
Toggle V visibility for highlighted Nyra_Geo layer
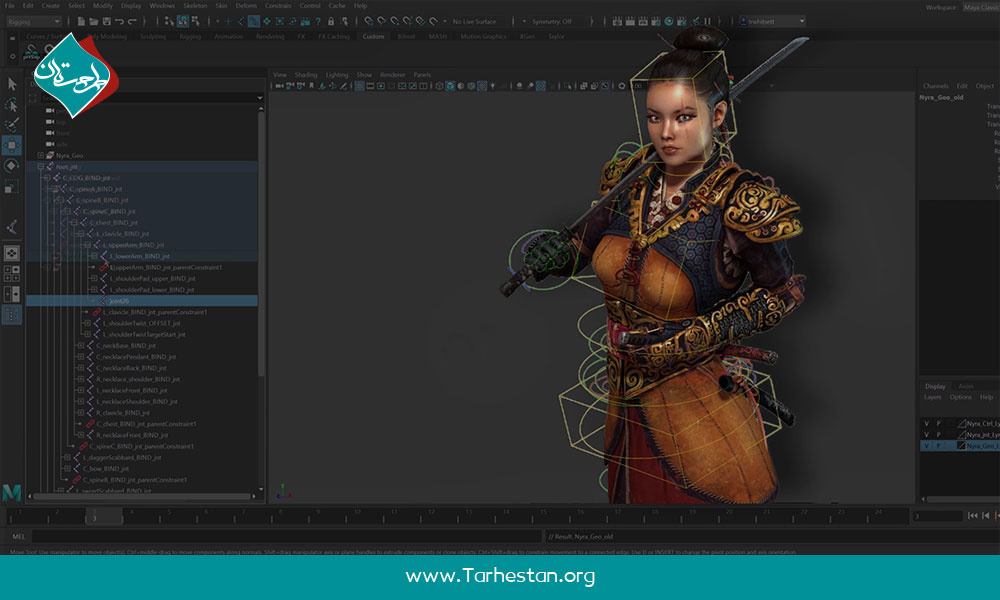(x=926, y=446)
